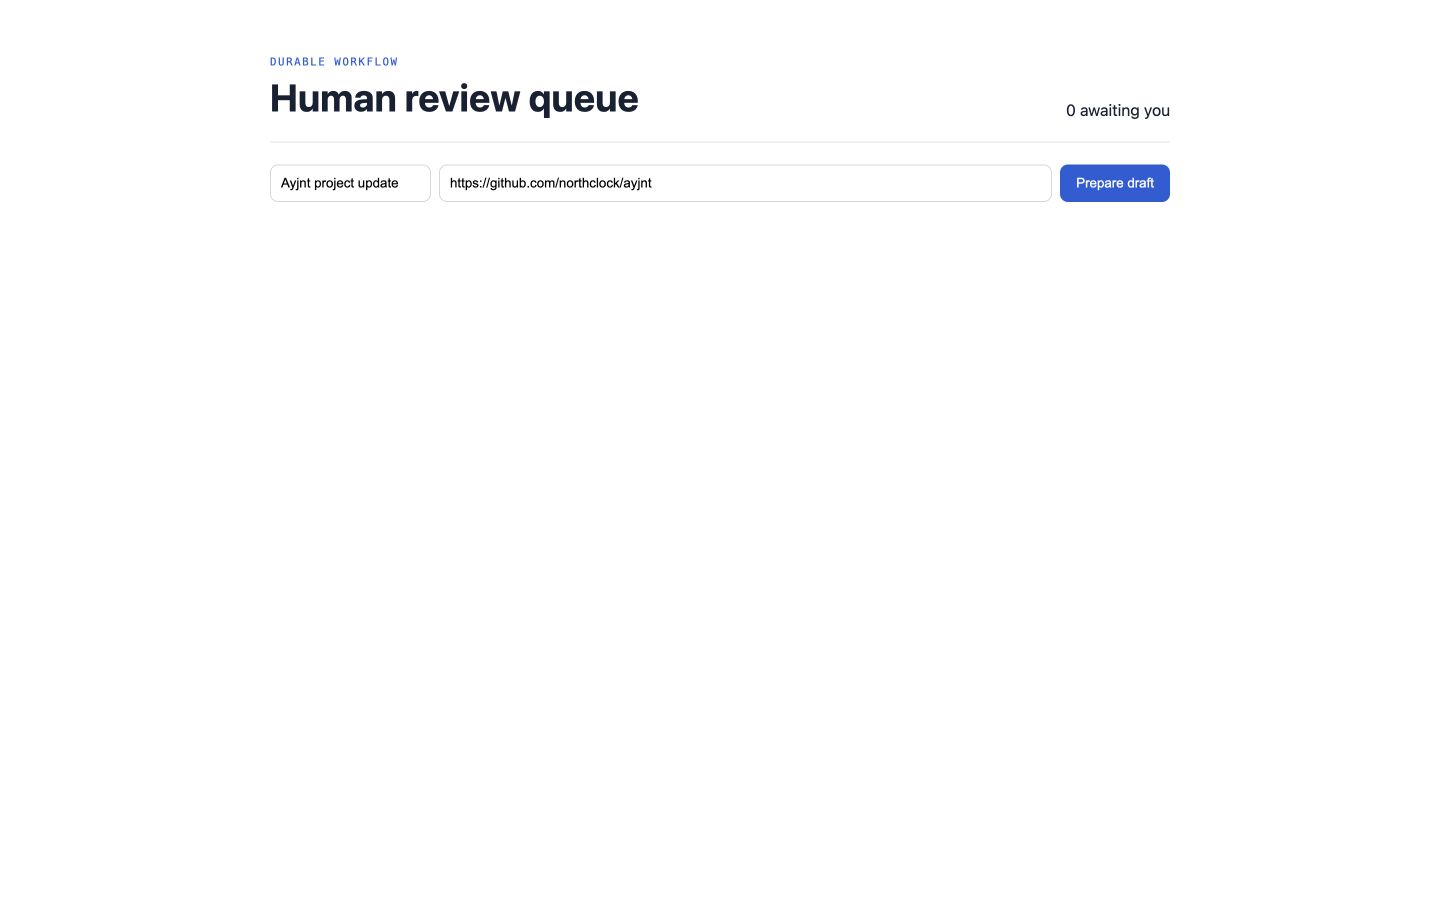Click the '0 awaiting you' counter text
1440x900 pixels.
click(x=1117, y=110)
